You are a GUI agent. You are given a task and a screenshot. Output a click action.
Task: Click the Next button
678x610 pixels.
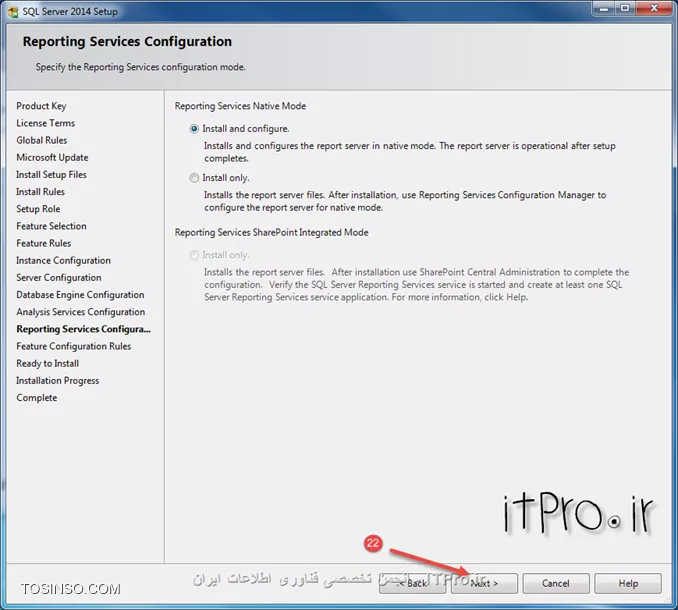(x=484, y=584)
